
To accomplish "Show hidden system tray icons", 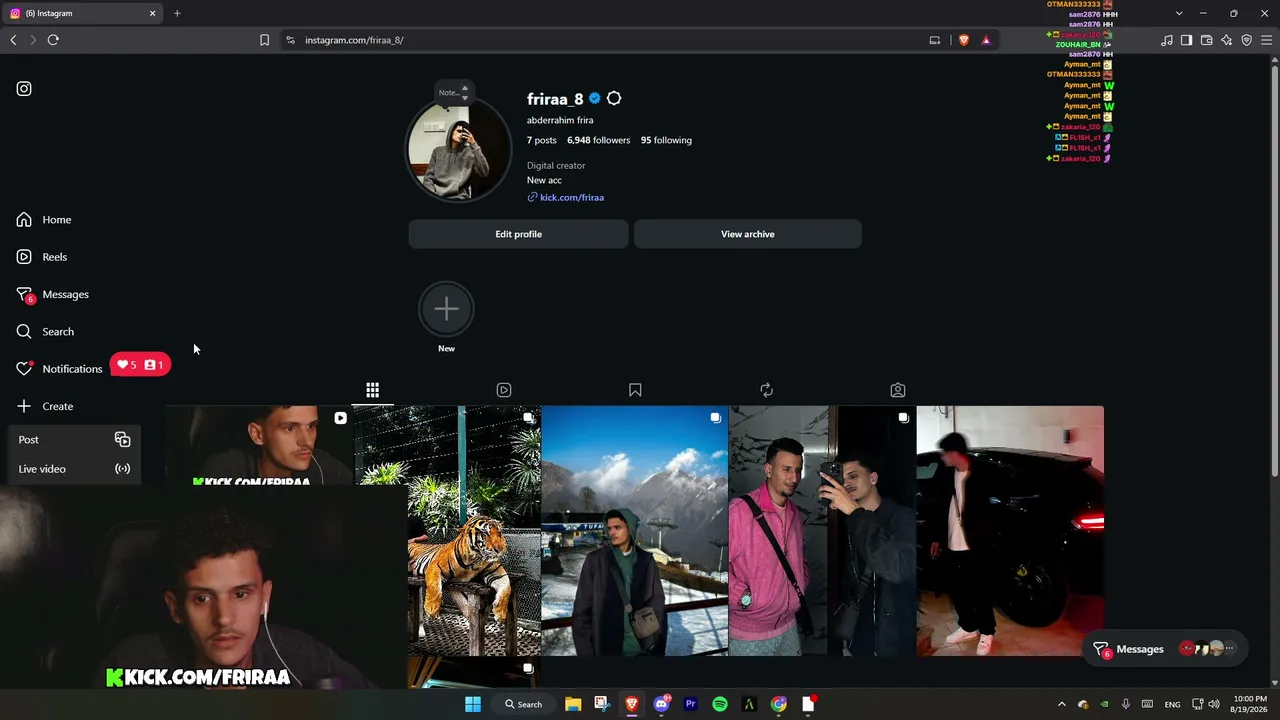I will click(1062, 704).
